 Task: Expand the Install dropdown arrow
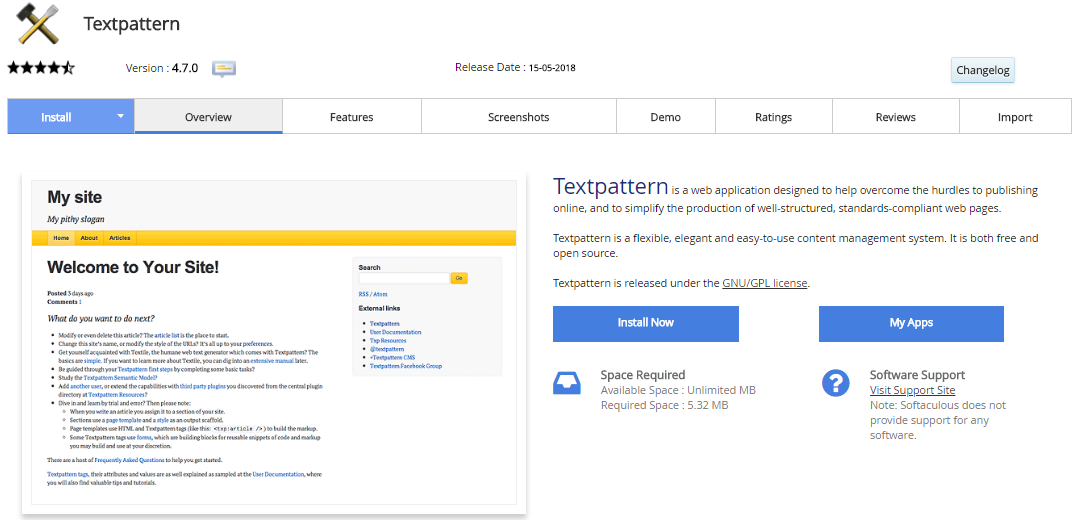(120, 116)
